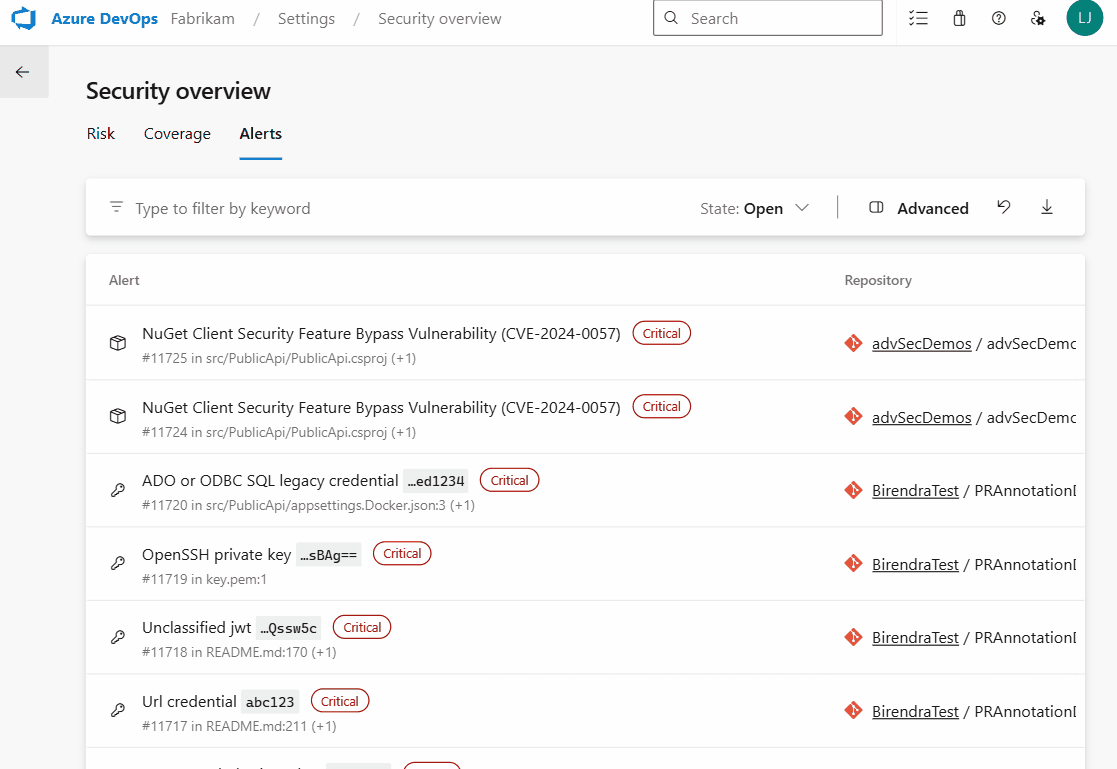
Task: Click the key icon next to OpenSSH private key
Action: pos(117,562)
